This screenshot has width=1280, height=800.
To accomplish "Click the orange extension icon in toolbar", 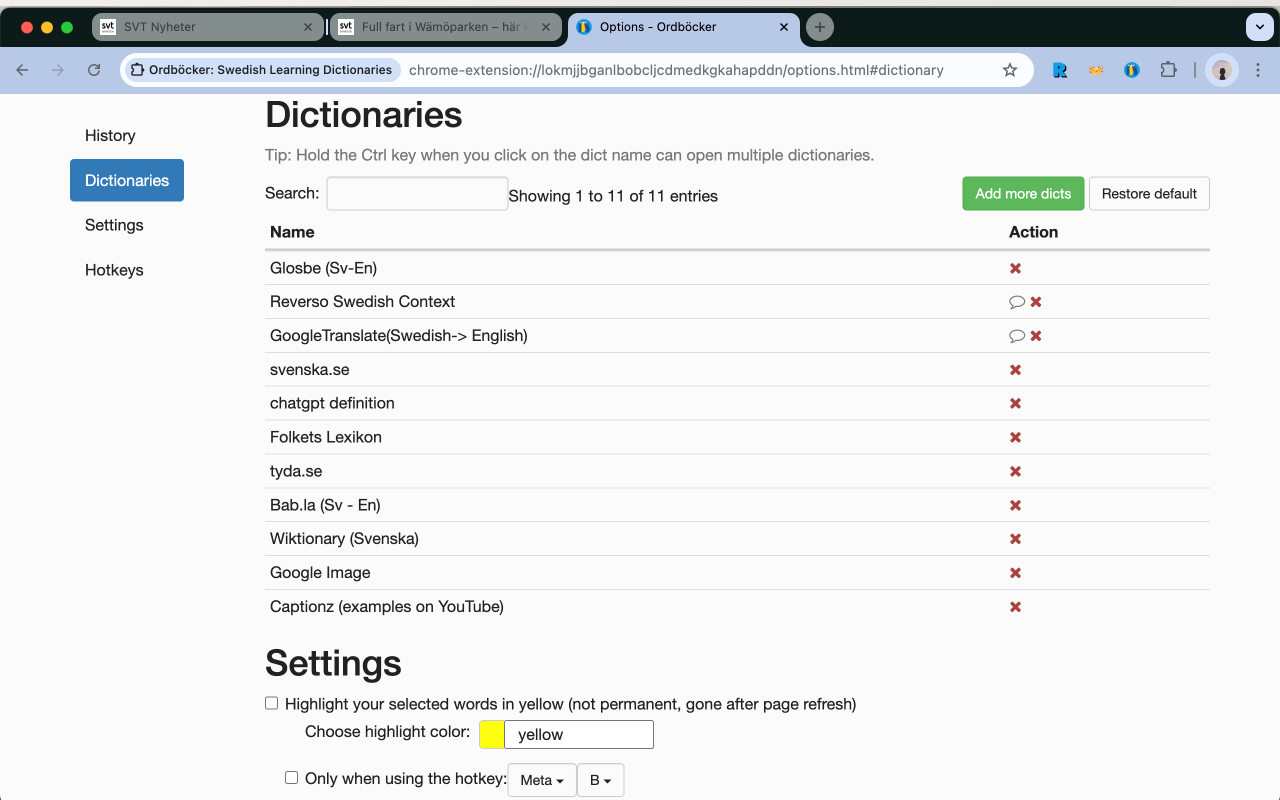I will pos(1096,70).
